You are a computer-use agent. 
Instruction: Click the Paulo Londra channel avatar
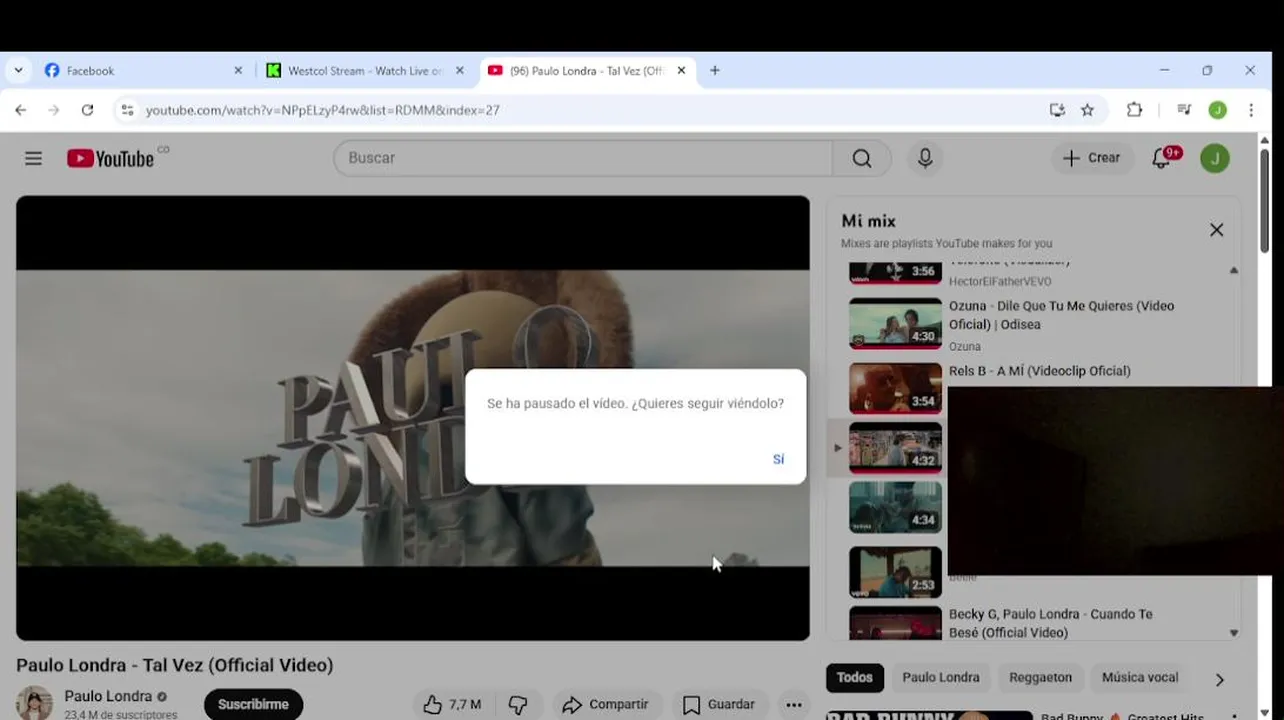point(34,704)
